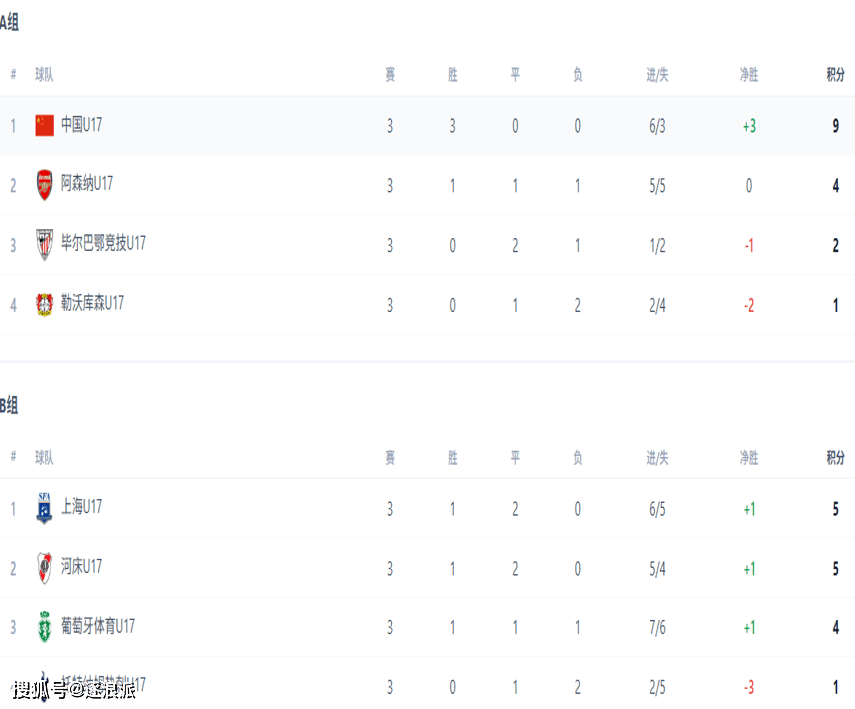Click the 净胜 column header in Group B
The image size is (855, 709).
pyautogui.click(x=749, y=458)
